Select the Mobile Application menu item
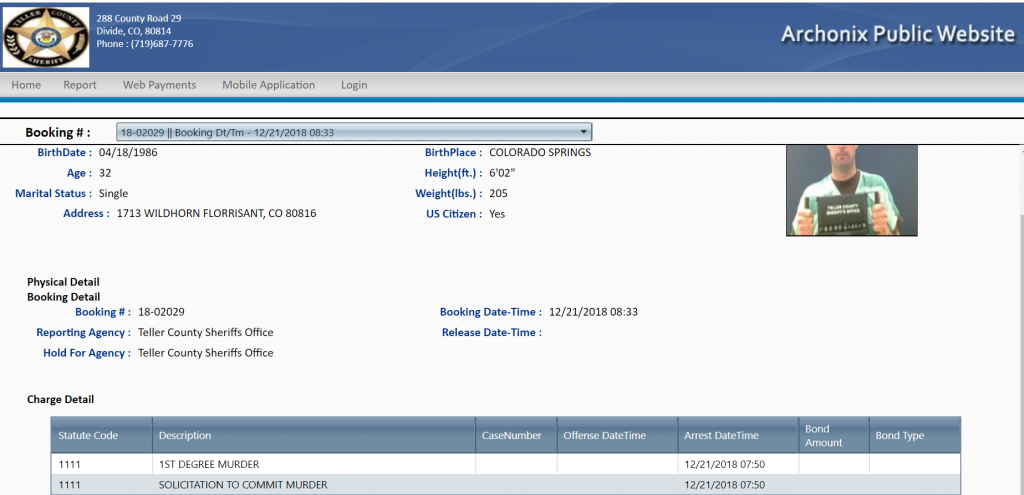Viewport: 1024px width, 495px height. pos(268,85)
